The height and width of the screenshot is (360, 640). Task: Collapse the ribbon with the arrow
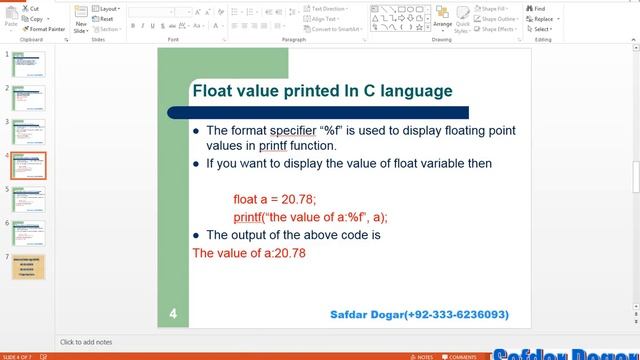[633, 40]
